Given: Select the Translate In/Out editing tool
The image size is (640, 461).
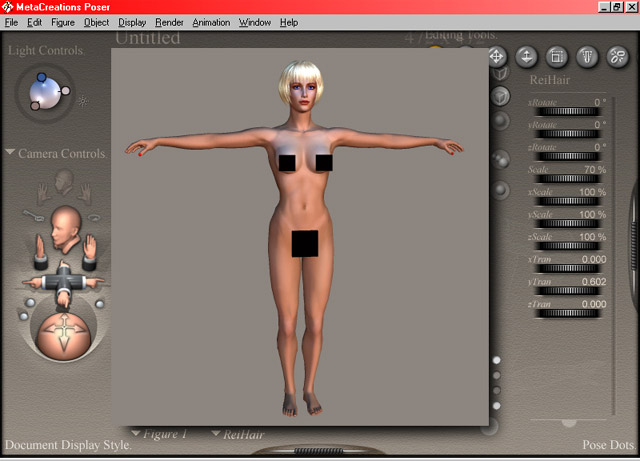Looking at the screenshot, I should (x=527, y=57).
